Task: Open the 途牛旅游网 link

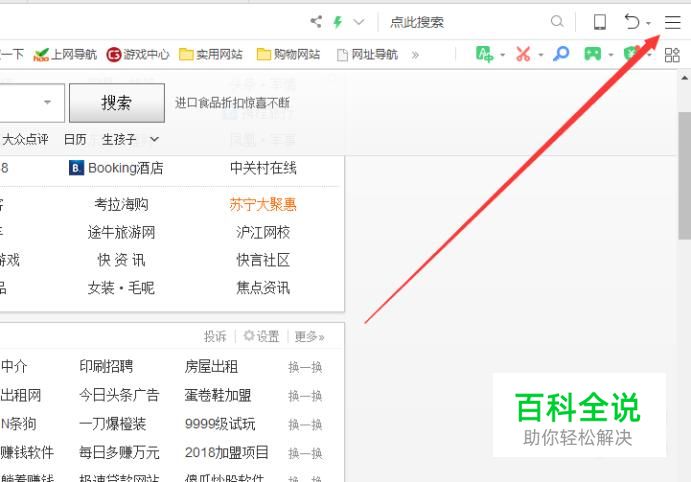Action: coord(121,232)
